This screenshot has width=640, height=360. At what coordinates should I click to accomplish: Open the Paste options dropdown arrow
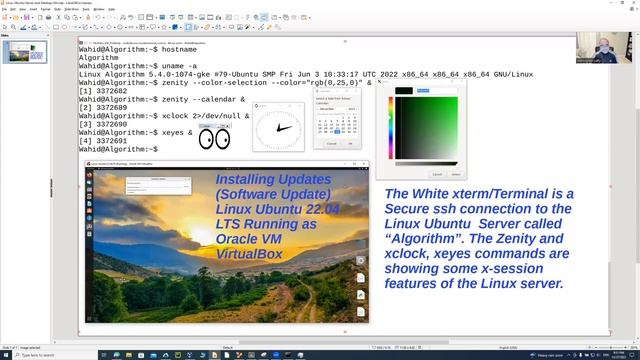80,18
